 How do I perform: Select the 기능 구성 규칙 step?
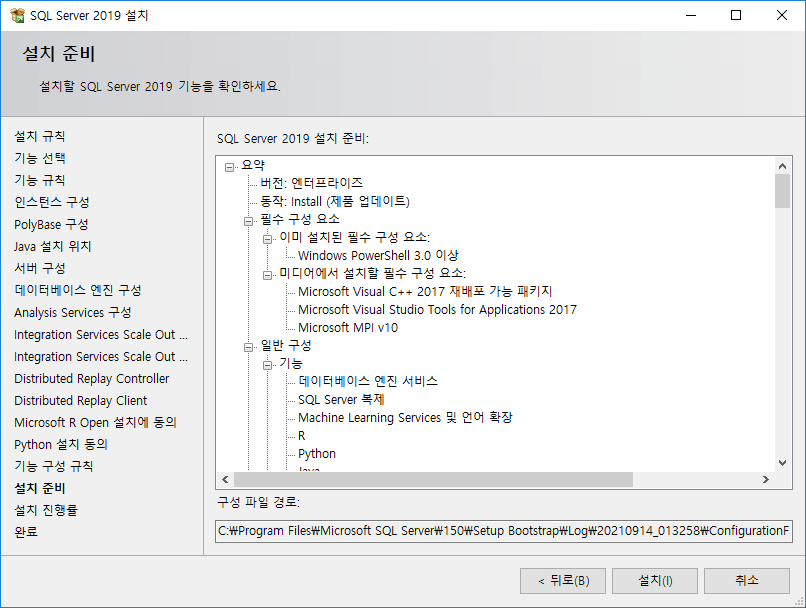click(53, 467)
